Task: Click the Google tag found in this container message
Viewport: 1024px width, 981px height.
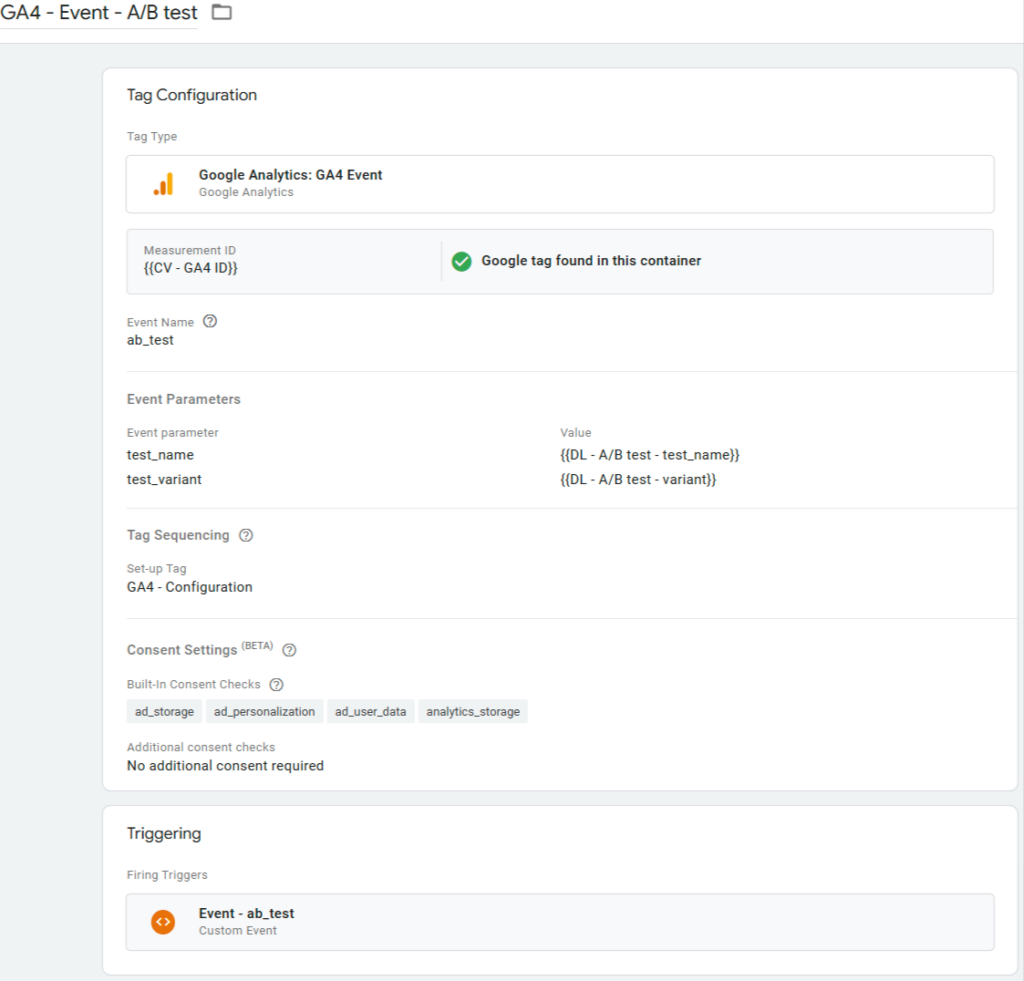Action: [x=591, y=261]
